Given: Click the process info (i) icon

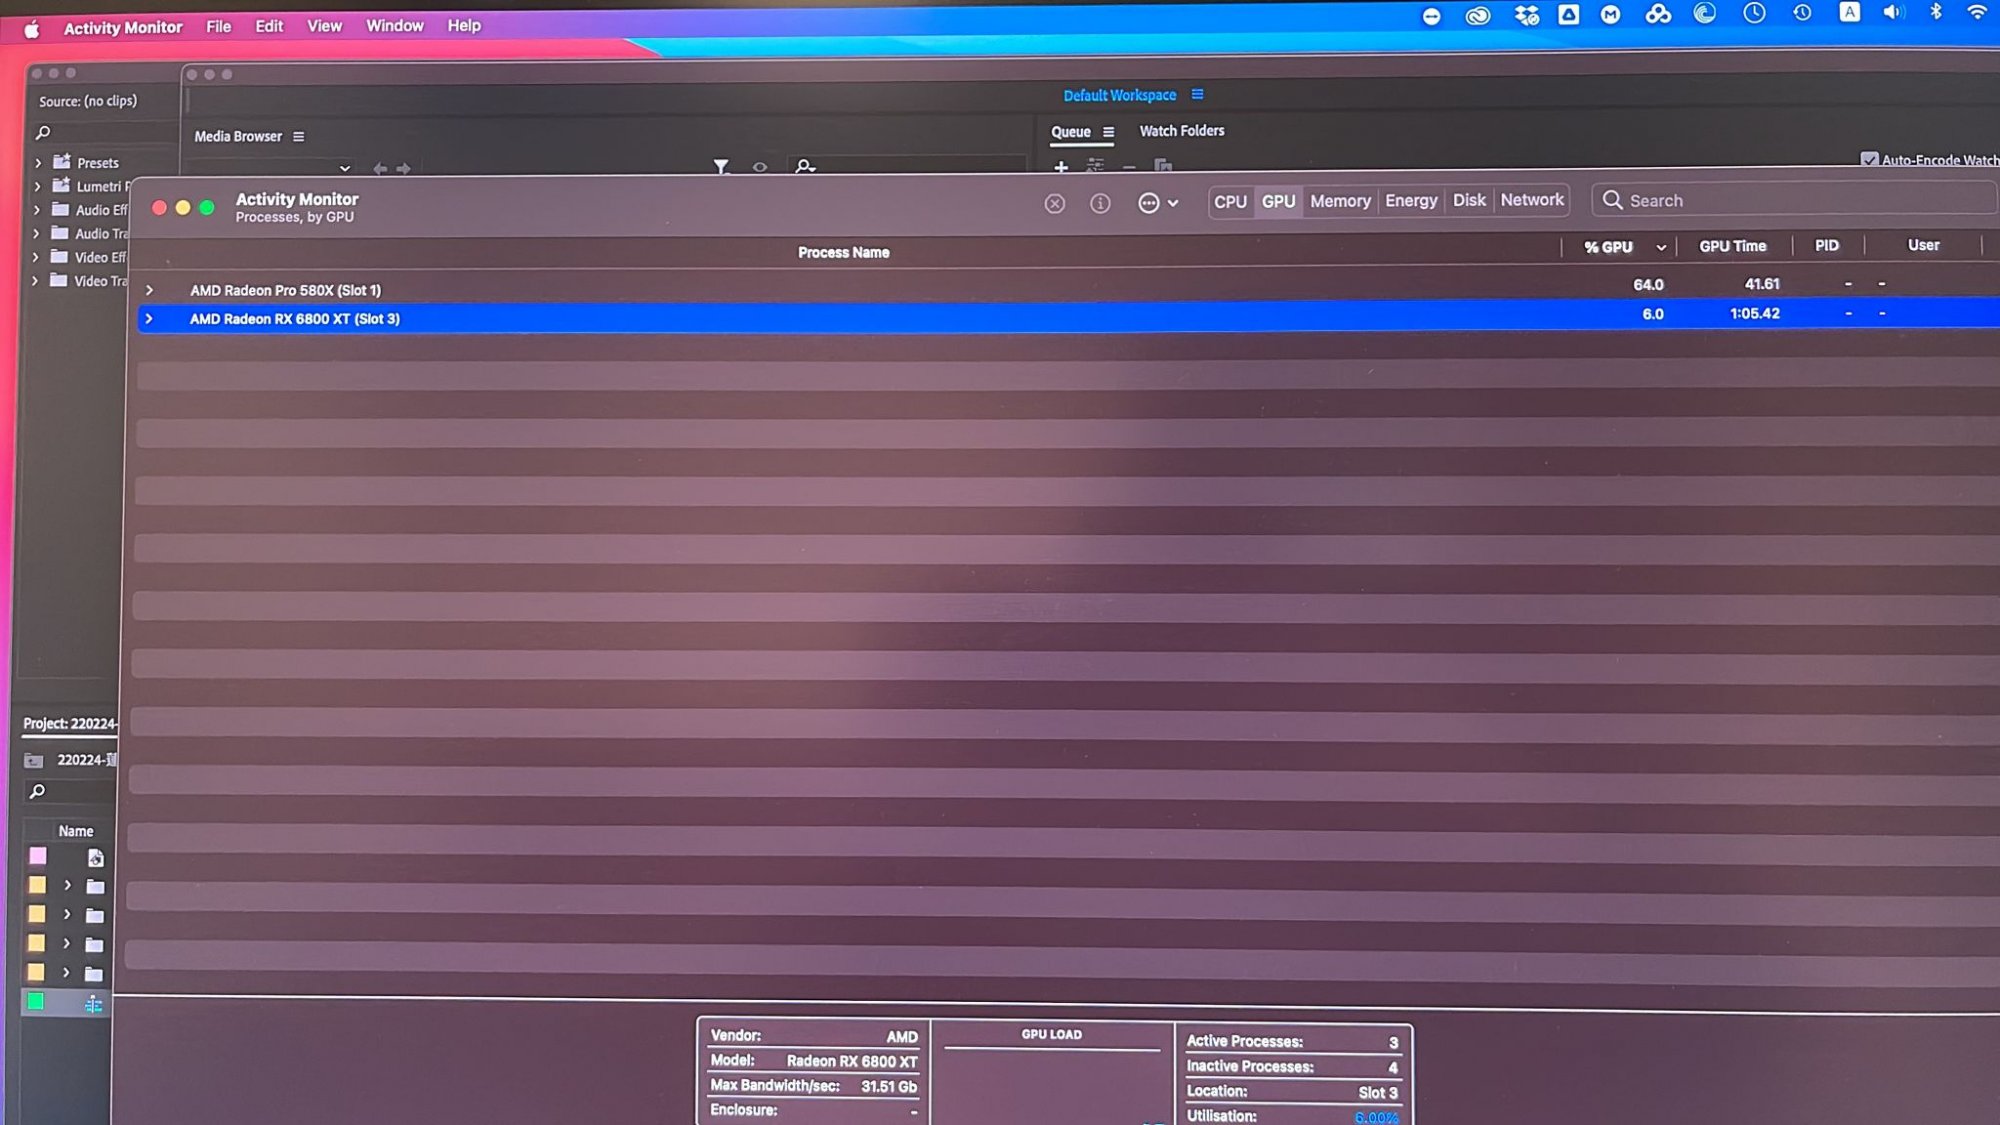Looking at the screenshot, I should point(1100,204).
